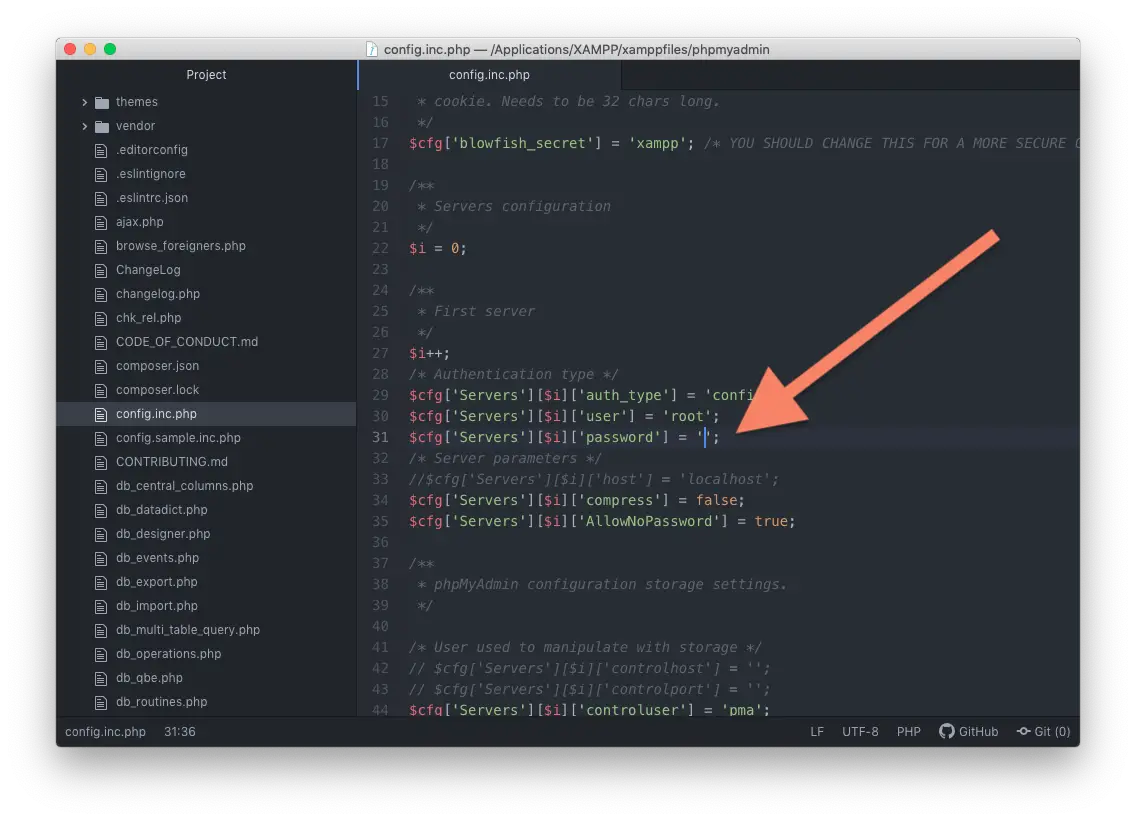
Task: Click line number 35 in the gutter
Action: pos(379,521)
